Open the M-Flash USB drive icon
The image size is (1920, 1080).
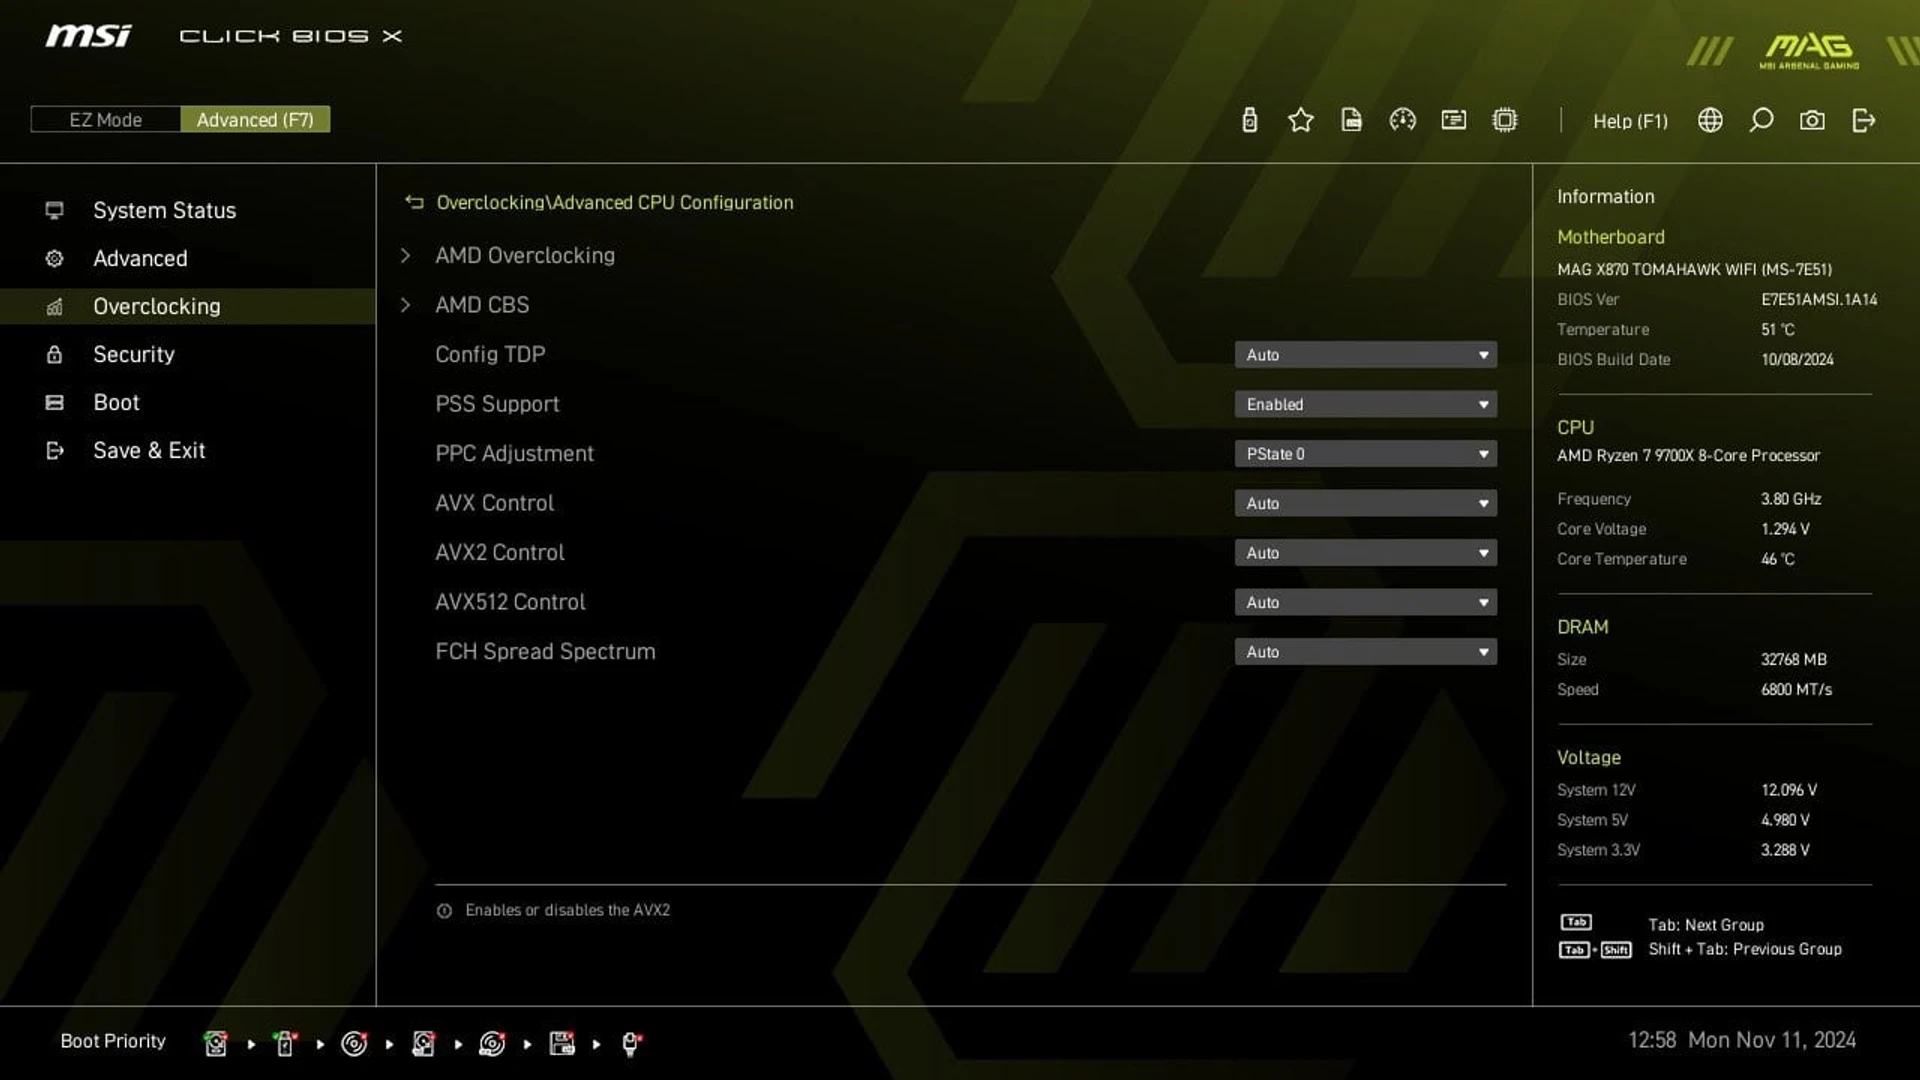pyautogui.click(x=1249, y=120)
